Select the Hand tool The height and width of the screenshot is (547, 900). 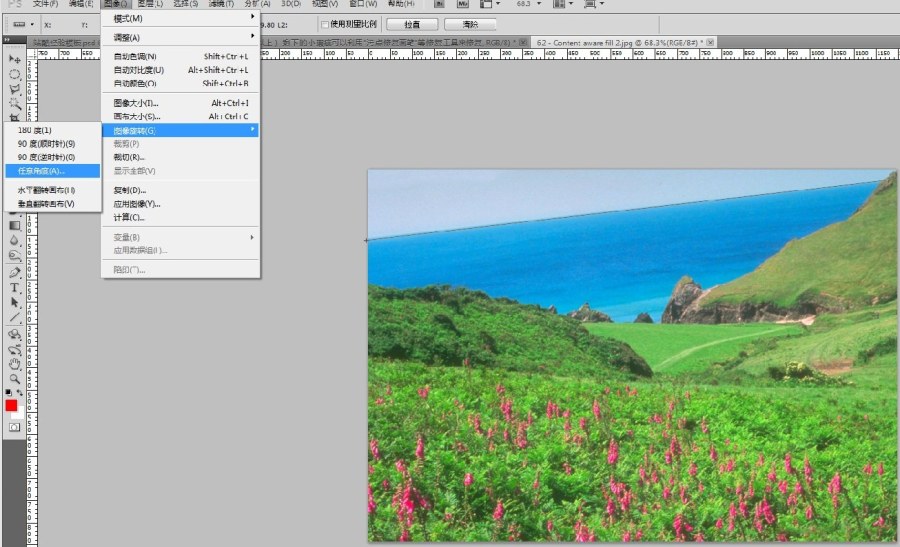(15, 365)
